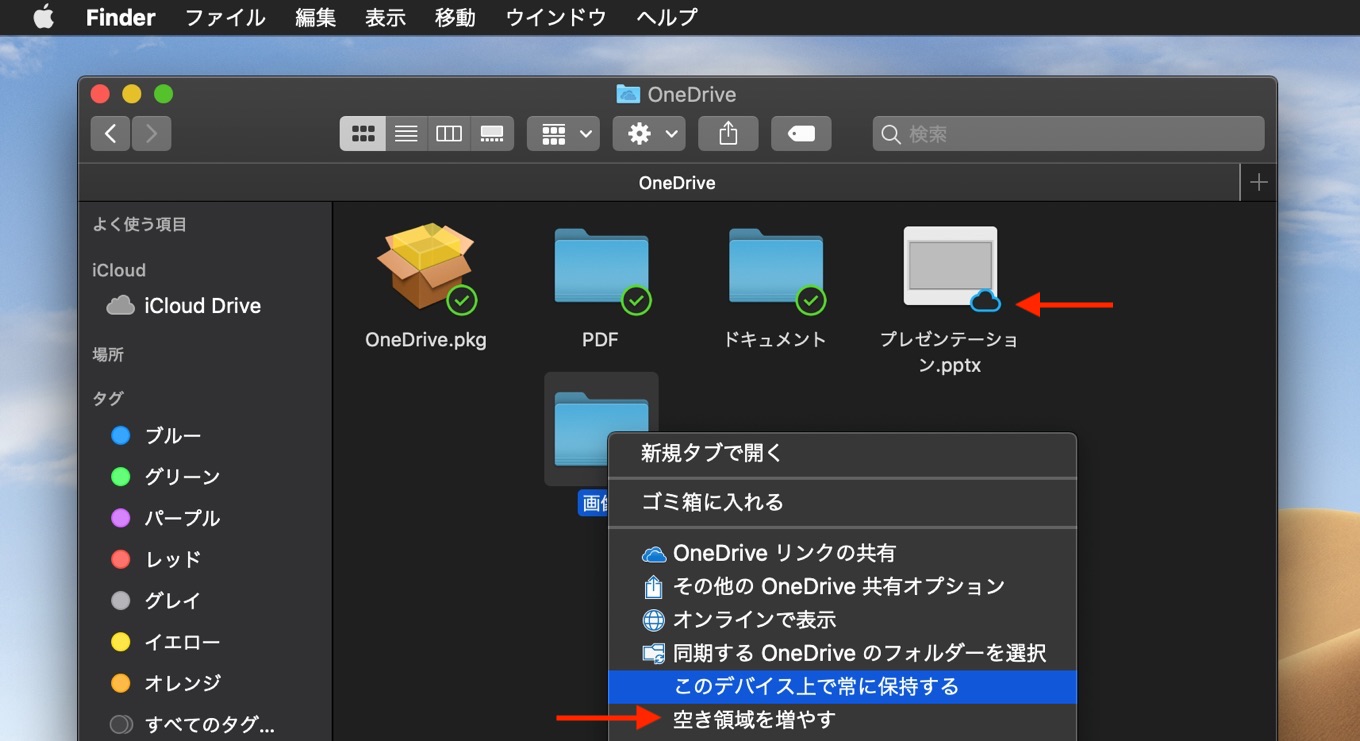The height and width of the screenshot is (741, 1360).
Task: Choose ゴミ箱に入れる from context menu
Action: click(842, 502)
